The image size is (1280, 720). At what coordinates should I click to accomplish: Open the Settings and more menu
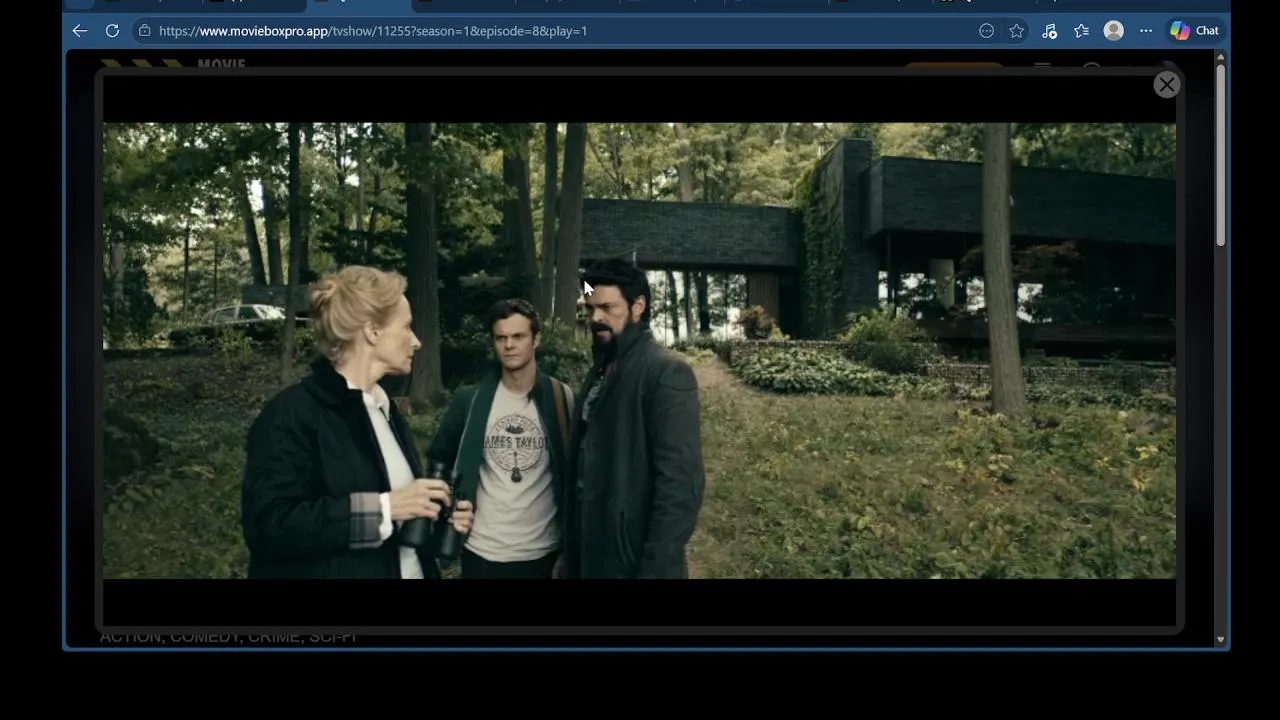click(1145, 31)
